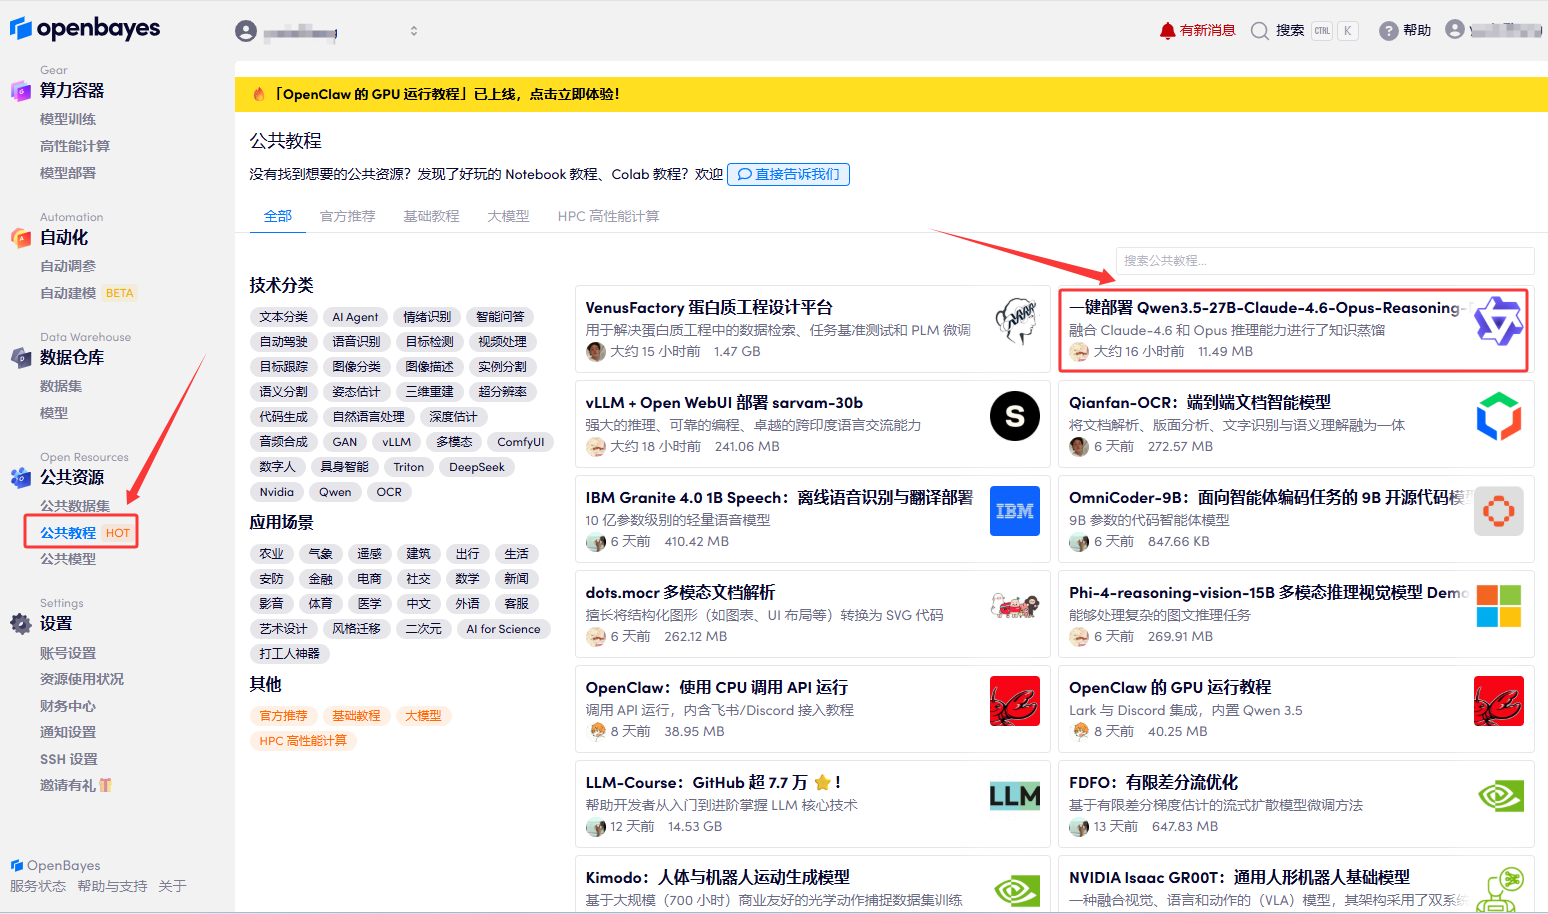
Task: Filter by the ComfyUI tag
Action: pyautogui.click(x=521, y=442)
